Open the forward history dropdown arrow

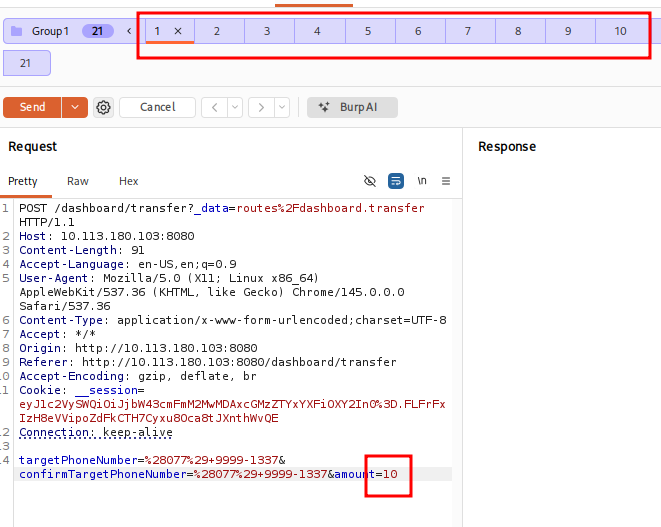[281, 107]
